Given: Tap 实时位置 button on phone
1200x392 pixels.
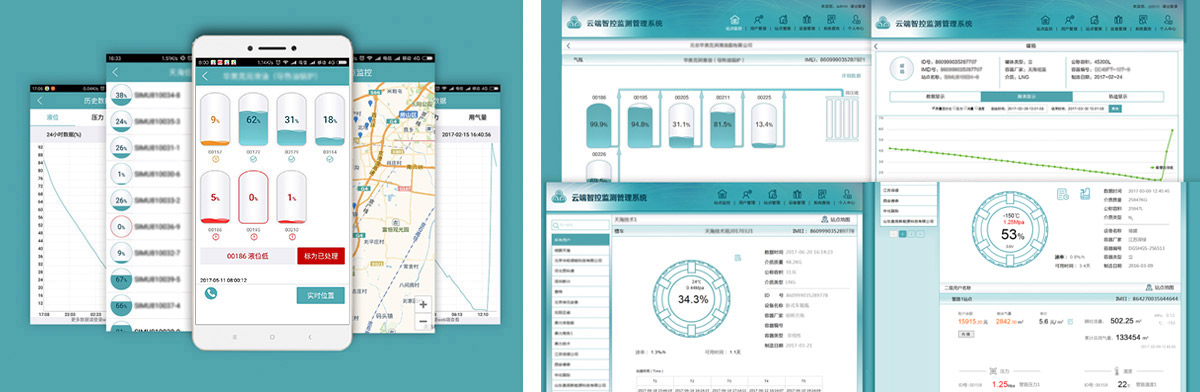Looking at the screenshot, I should coord(320,295).
